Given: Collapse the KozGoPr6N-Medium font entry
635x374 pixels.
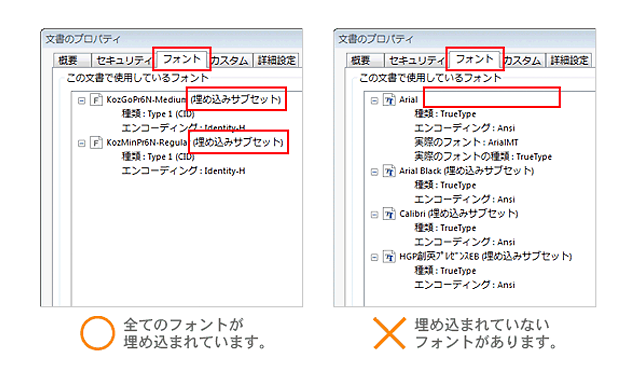Looking at the screenshot, I should pos(81,100).
